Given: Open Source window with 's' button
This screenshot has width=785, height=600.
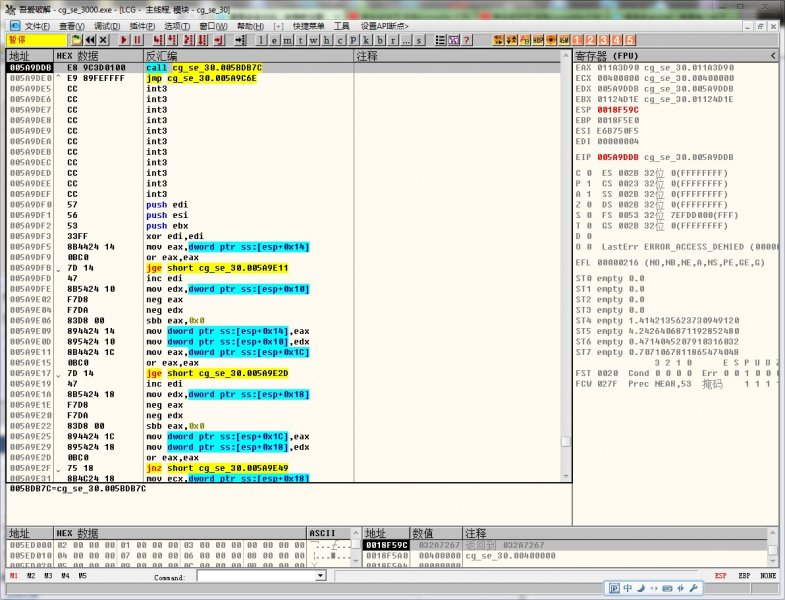Looking at the screenshot, I should [x=419, y=40].
